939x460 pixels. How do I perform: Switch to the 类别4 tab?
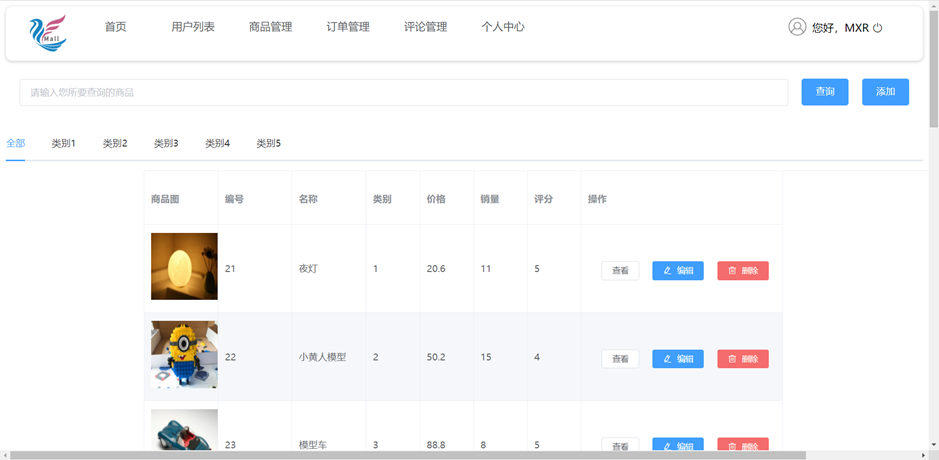(217, 143)
